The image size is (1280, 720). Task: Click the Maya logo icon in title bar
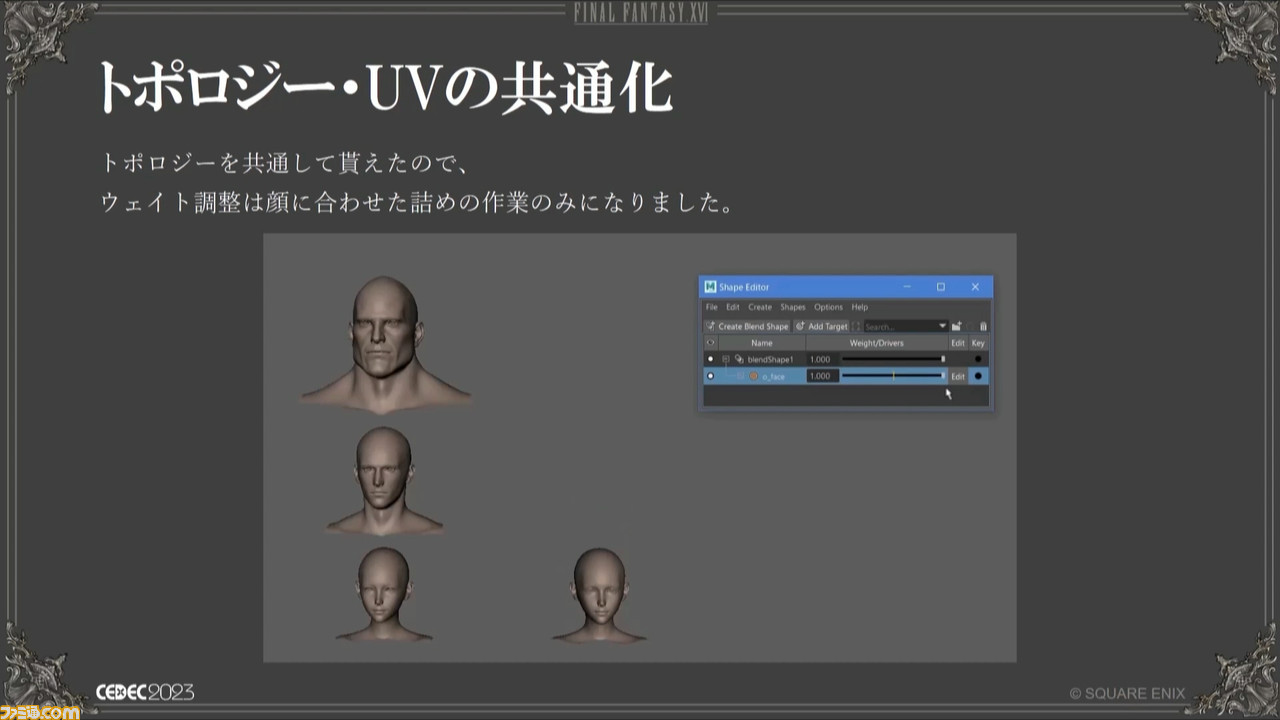coord(710,287)
